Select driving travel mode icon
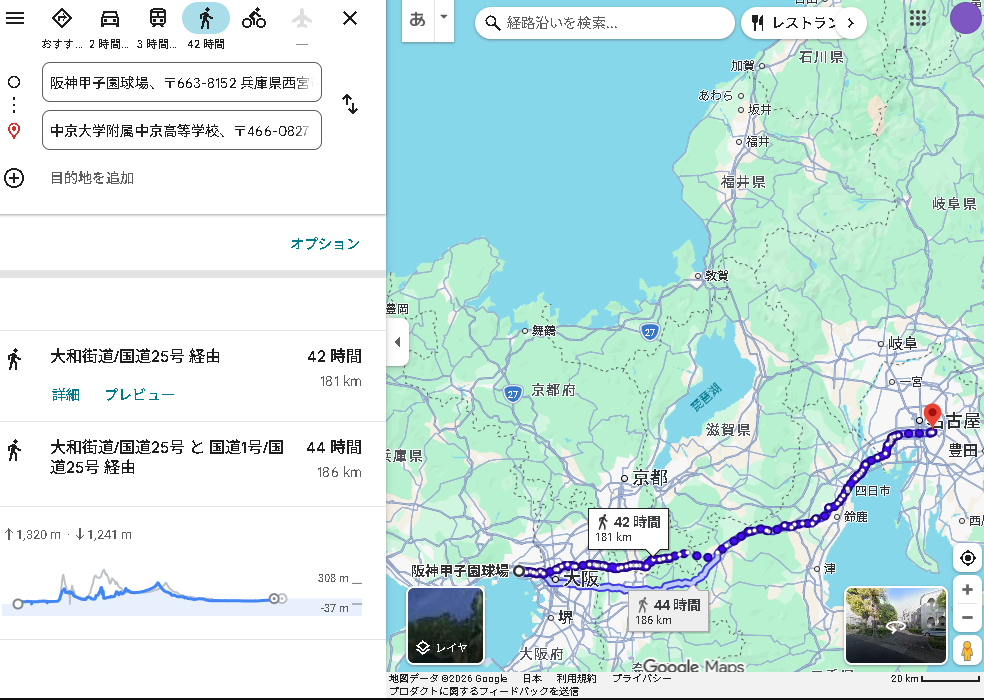This screenshot has width=984, height=700. pyautogui.click(x=110, y=18)
